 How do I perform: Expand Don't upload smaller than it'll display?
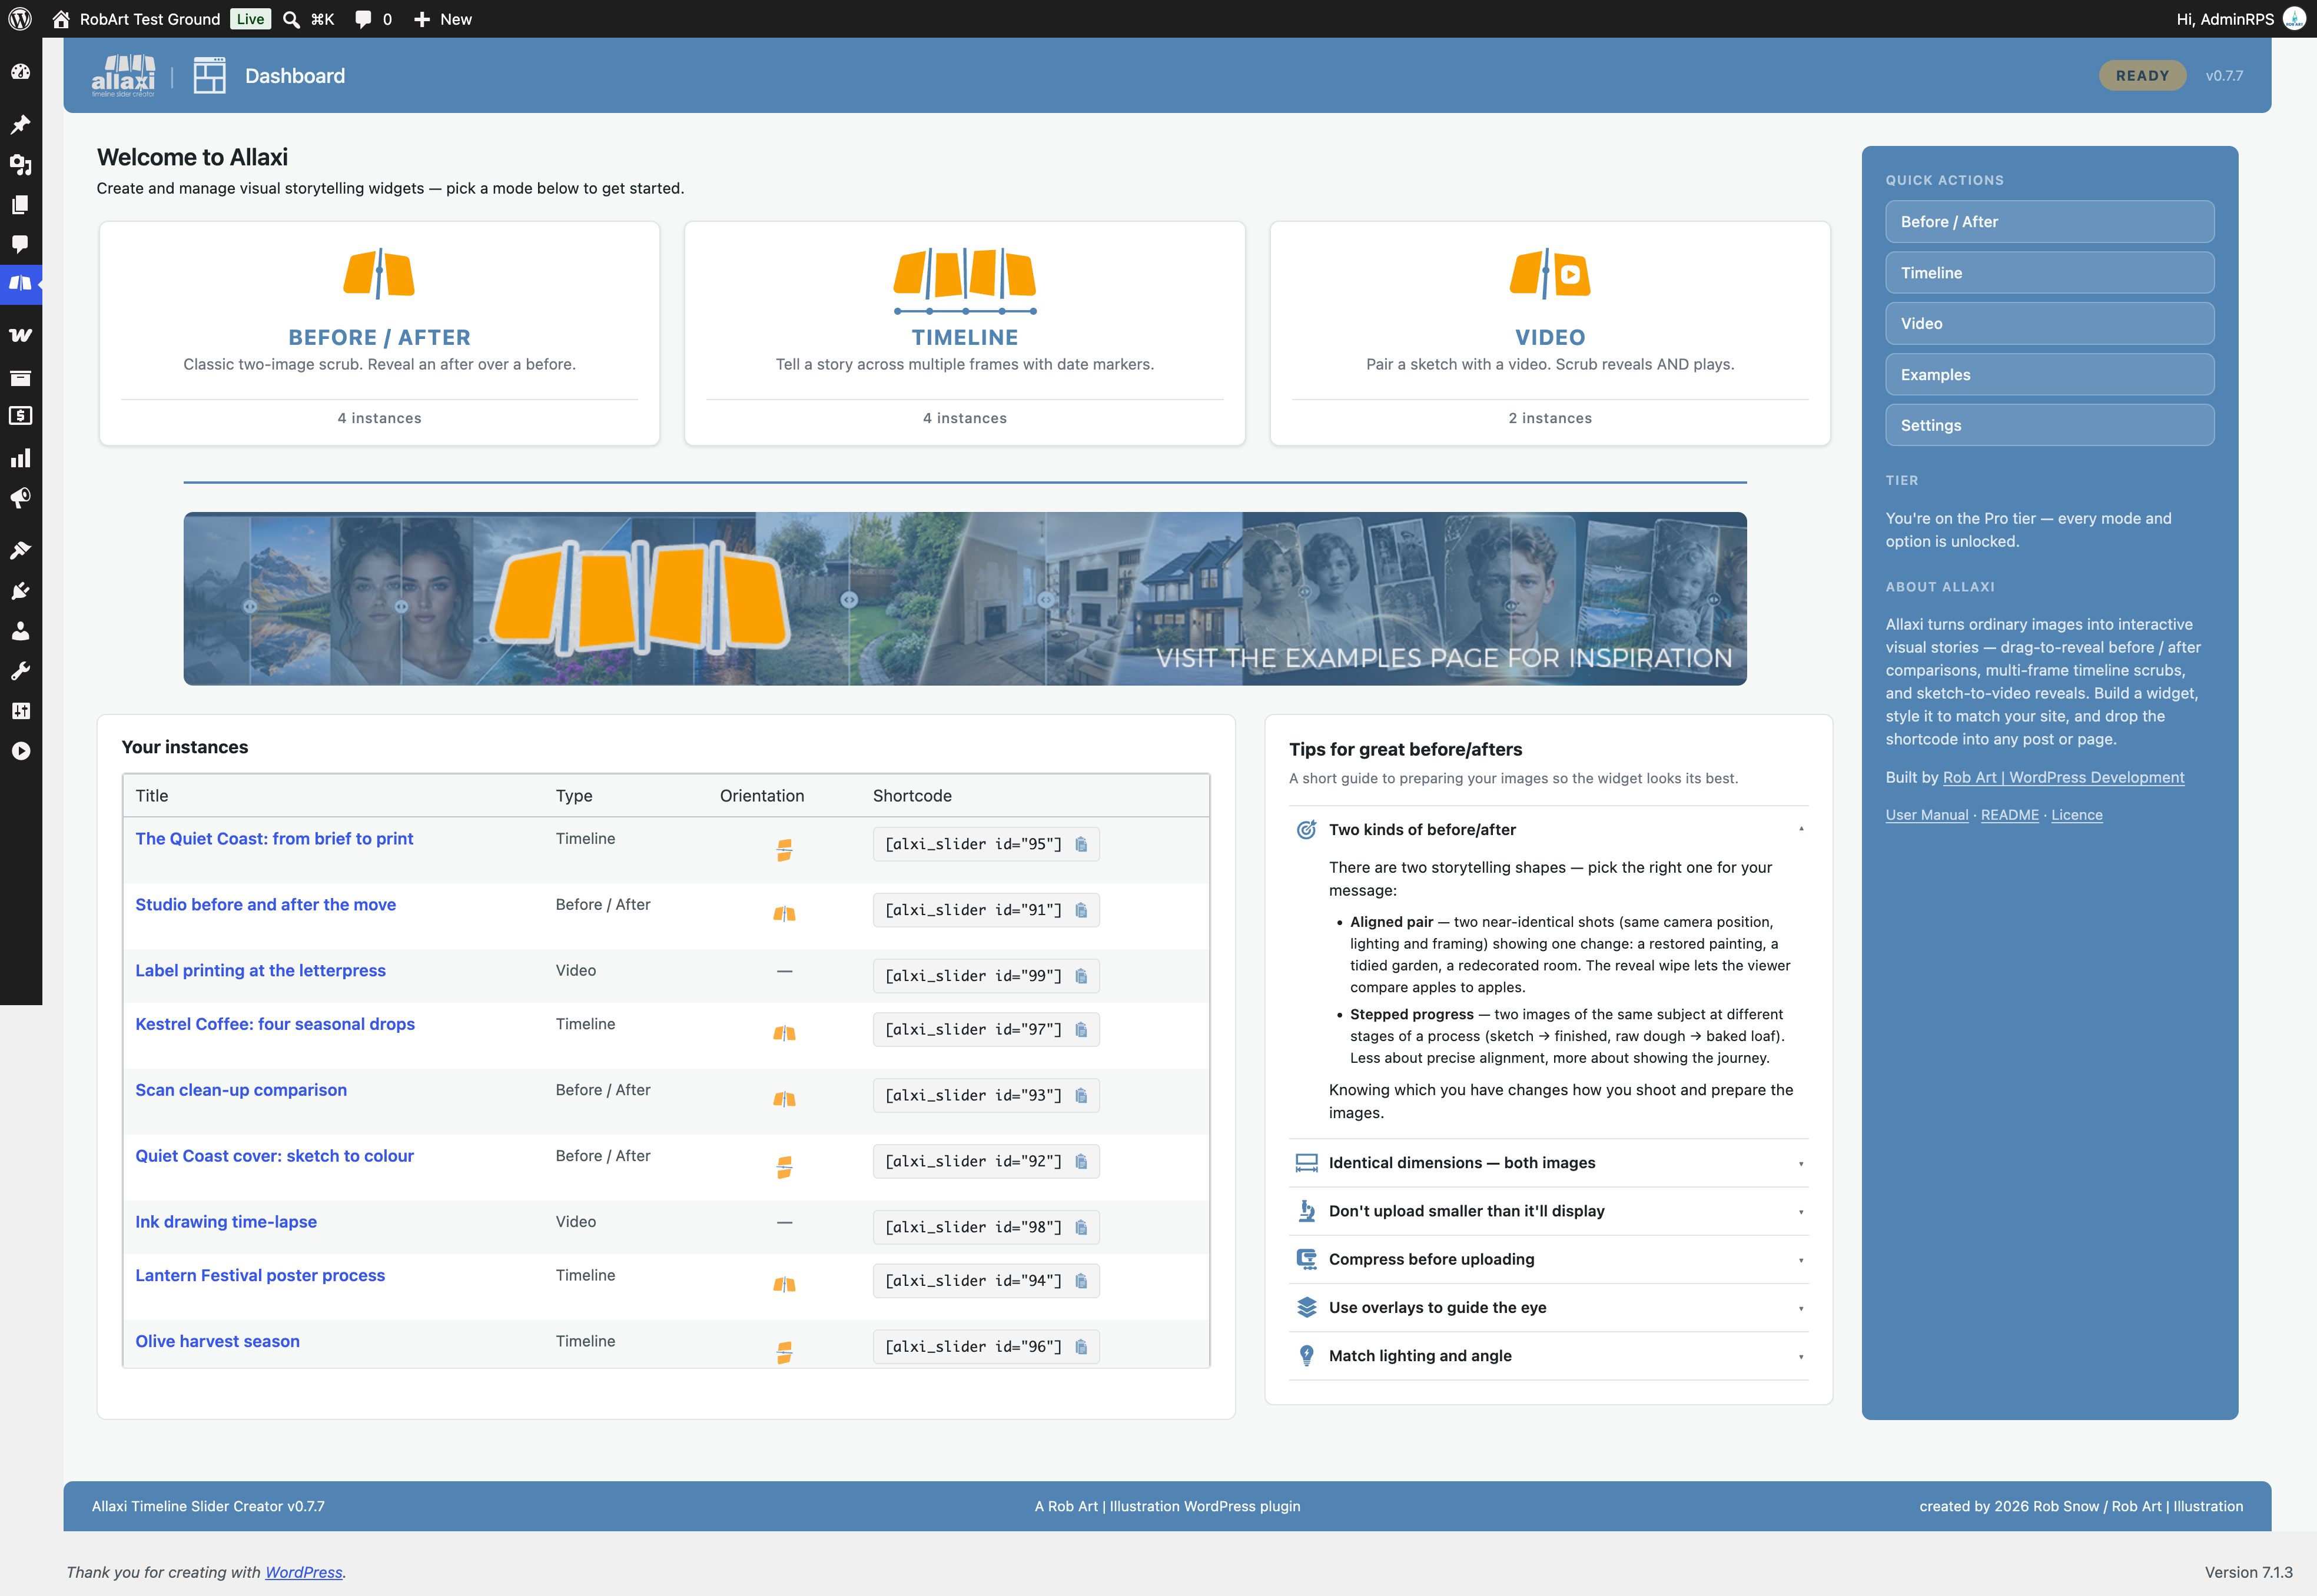(1549, 1211)
